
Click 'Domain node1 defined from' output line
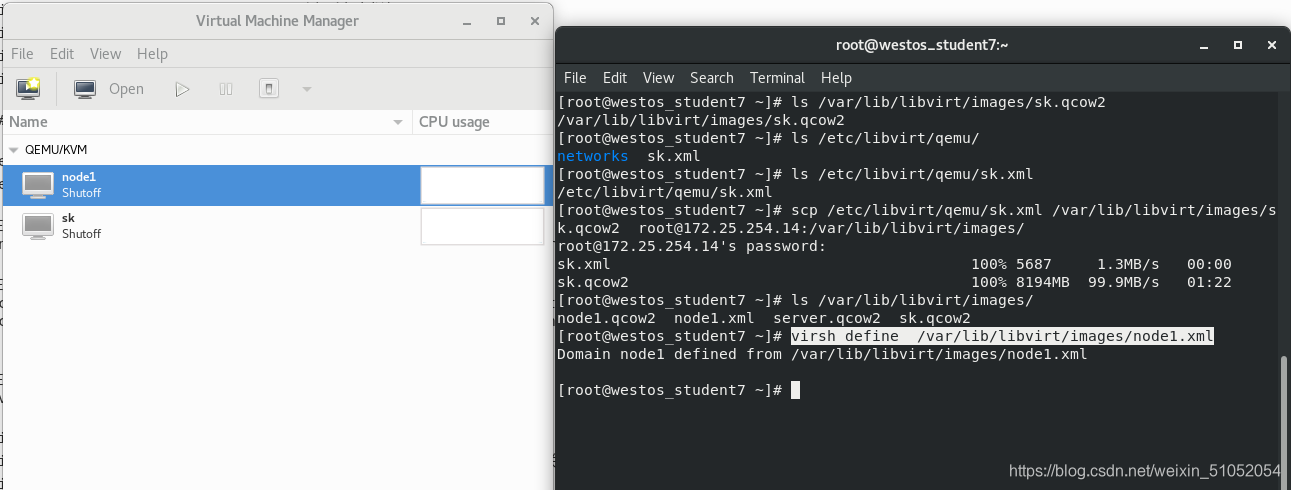pyautogui.click(x=822, y=354)
